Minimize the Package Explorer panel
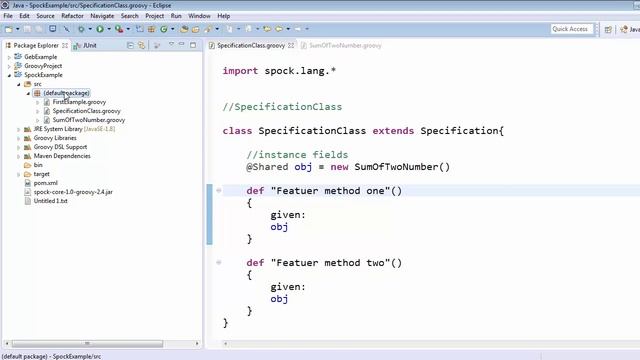This screenshot has width=640, height=360. click(x=182, y=44)
